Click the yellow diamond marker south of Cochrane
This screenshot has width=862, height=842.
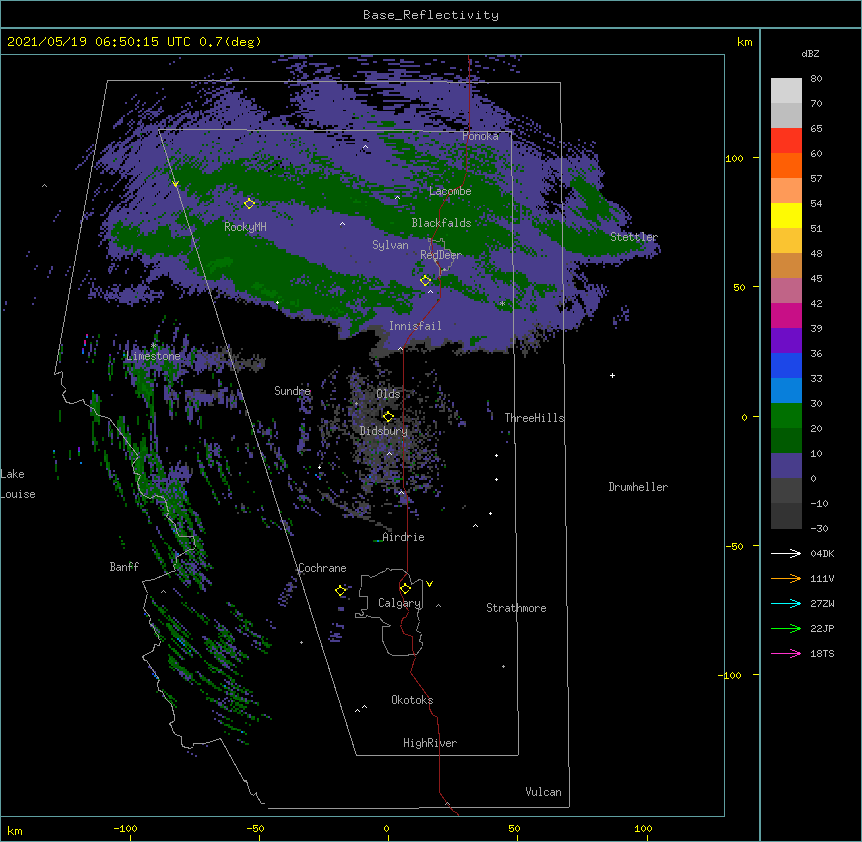(340, 591)
